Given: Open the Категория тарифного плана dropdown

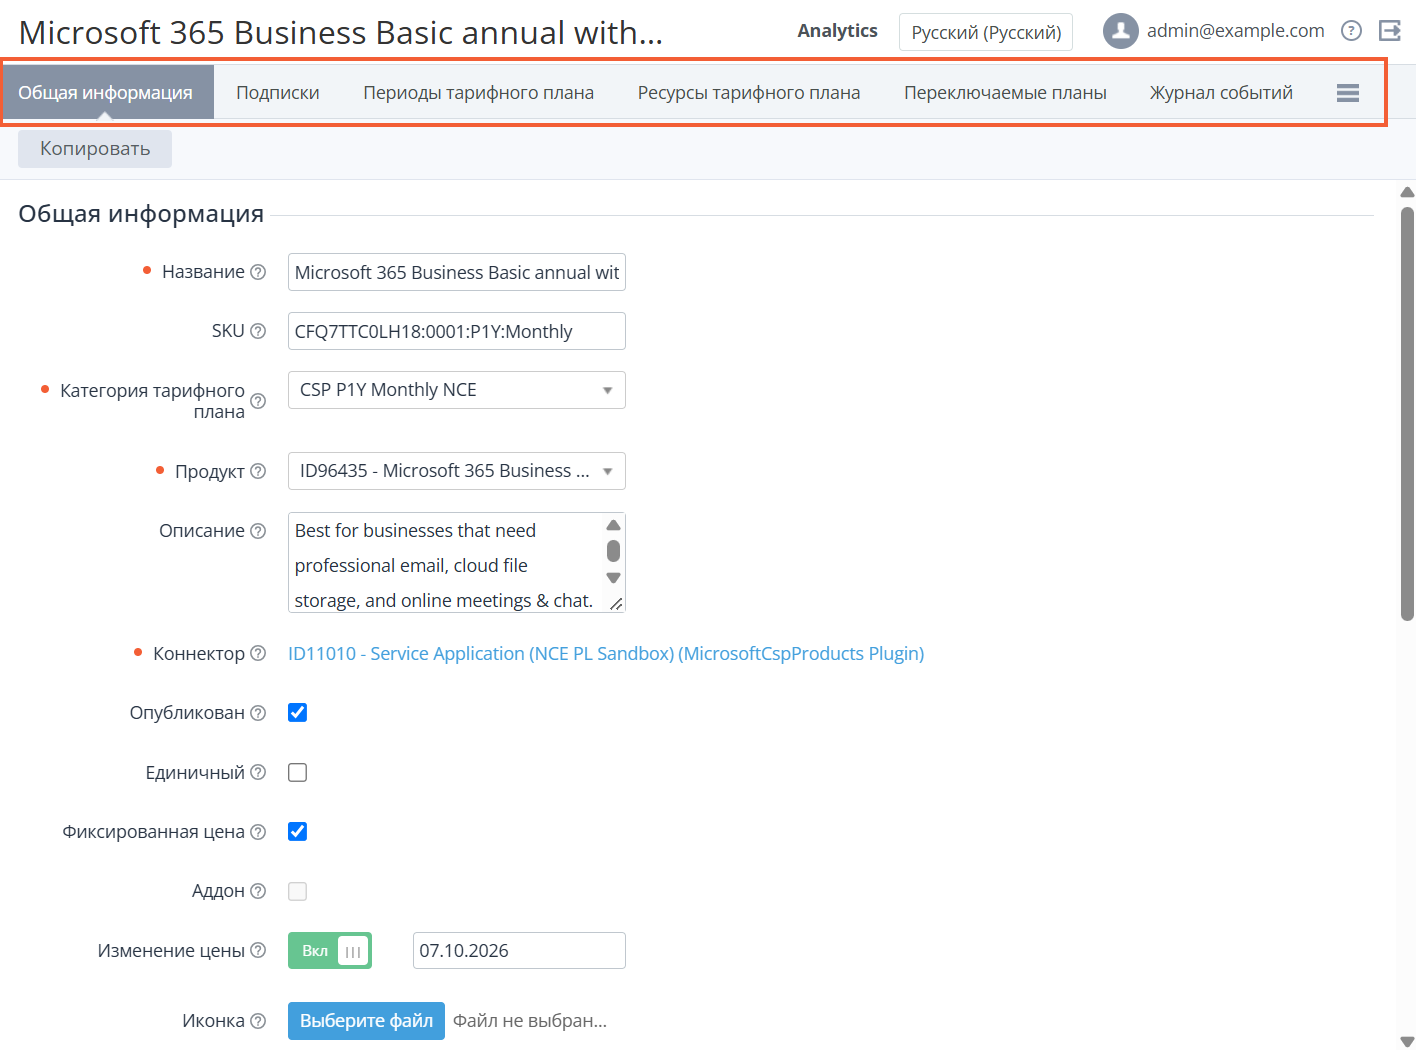Looking at the screenshot, I should pyautogui.click(x=457, y=390).
